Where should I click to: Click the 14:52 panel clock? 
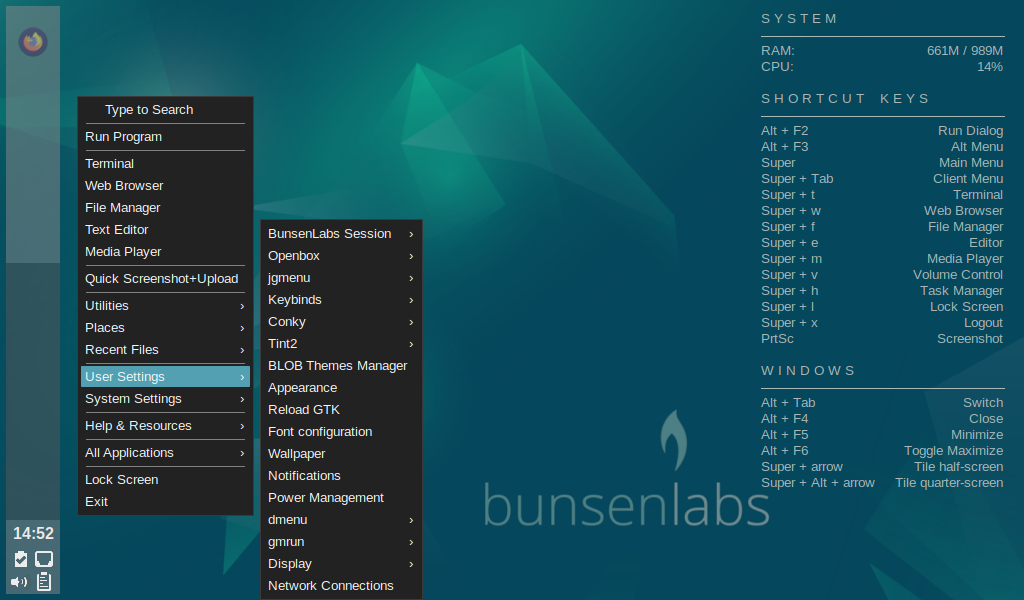tap(33, 533)
